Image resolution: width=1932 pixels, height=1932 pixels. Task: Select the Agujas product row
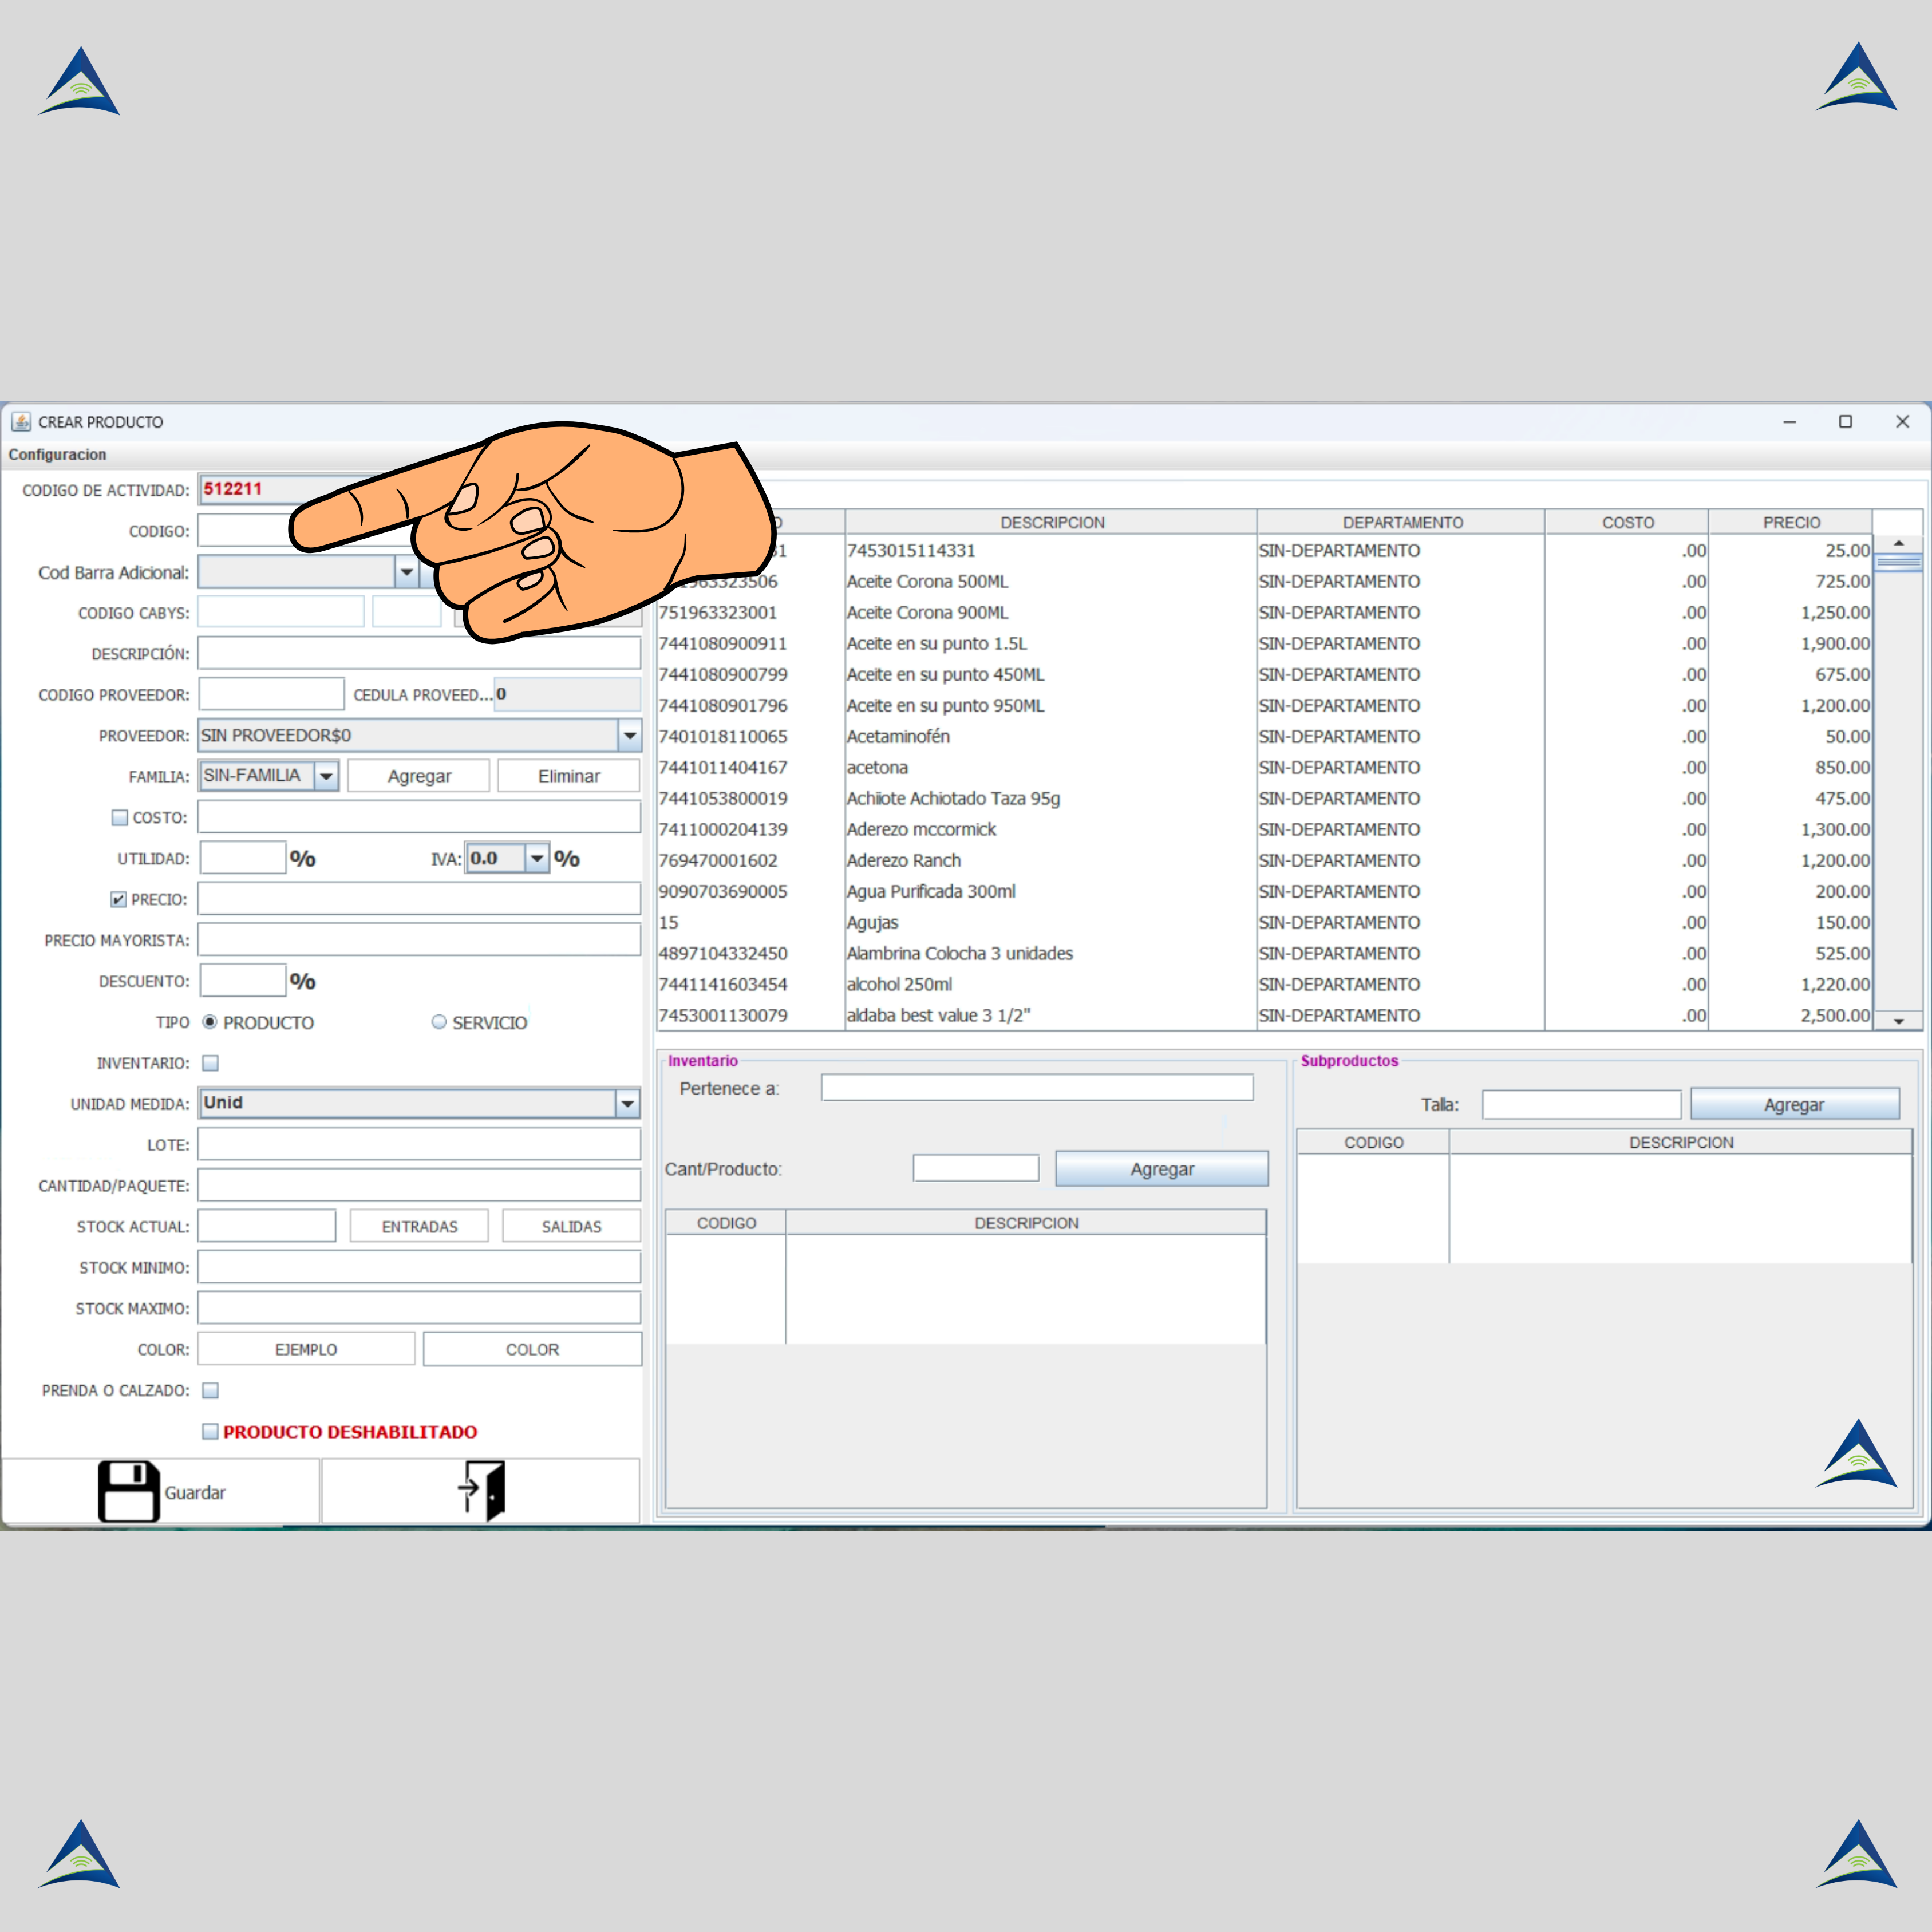pos(1264,922)
